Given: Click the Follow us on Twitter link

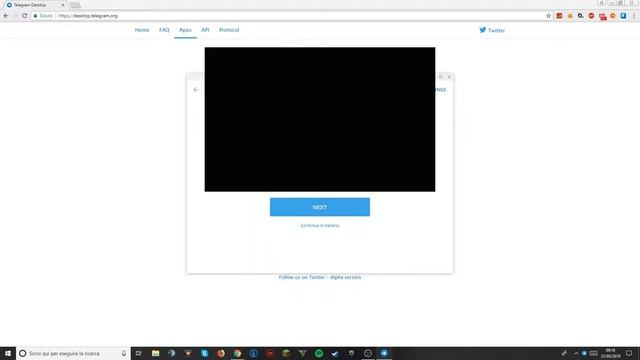Looking at the screenshot, I should pyautogui.click(x=302, y=277).
